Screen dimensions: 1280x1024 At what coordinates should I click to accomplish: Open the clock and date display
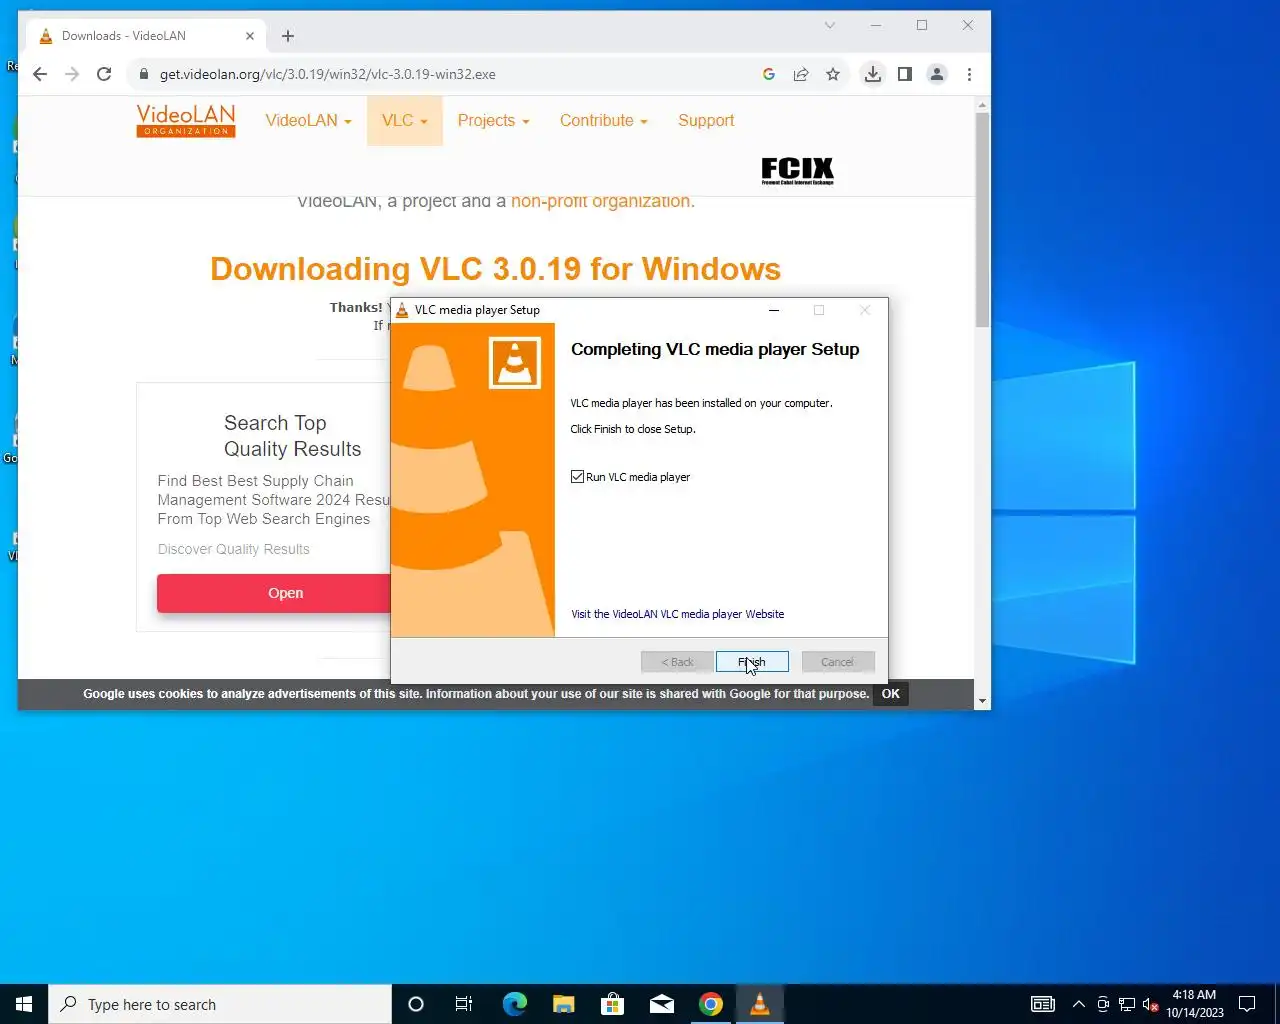click(1194, 1004)
